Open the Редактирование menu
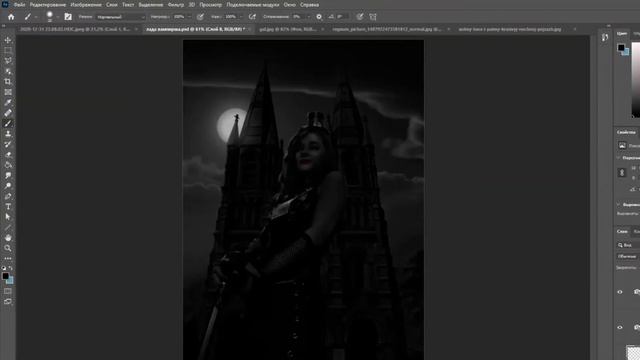This screenshot has height=360, width=640. [x=48, y=5]
